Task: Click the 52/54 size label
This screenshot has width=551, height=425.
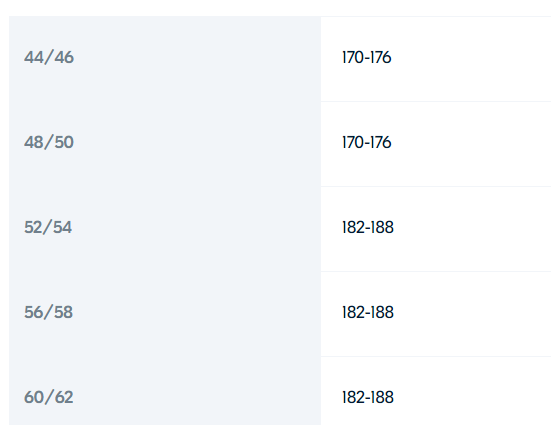Action: click(x=48, y=227)
